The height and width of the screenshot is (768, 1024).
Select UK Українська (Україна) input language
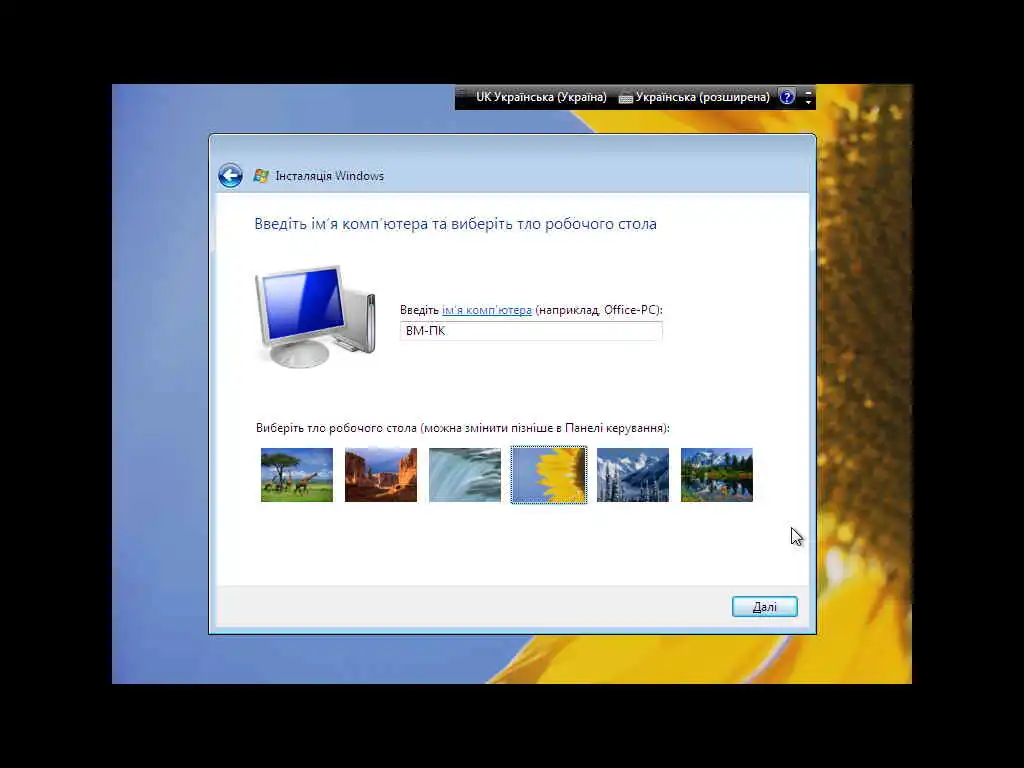(x=541, y=97)
